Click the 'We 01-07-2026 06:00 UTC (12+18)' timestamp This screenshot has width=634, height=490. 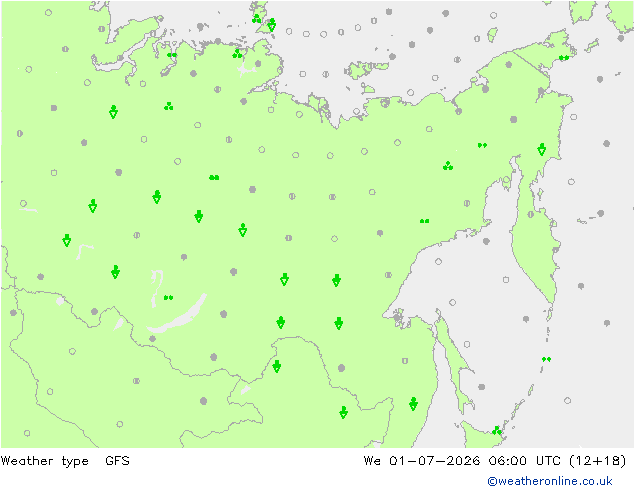tap(495, 461)
